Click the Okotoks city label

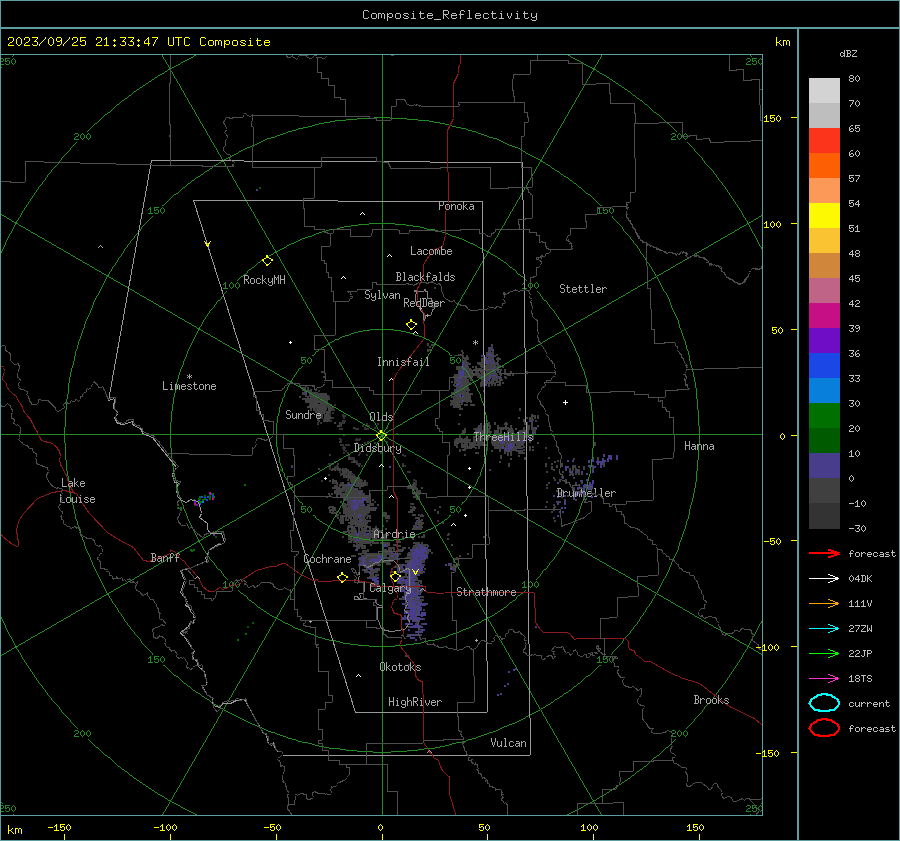400,667
